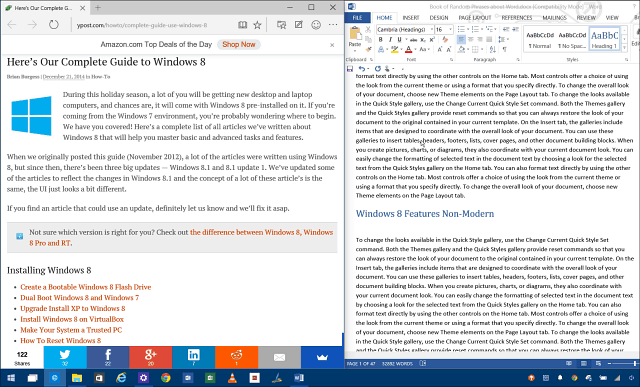The height and width of the screenshot is (387, 640).
Task: Share the article on Twitter
Action: click(65, 357)
